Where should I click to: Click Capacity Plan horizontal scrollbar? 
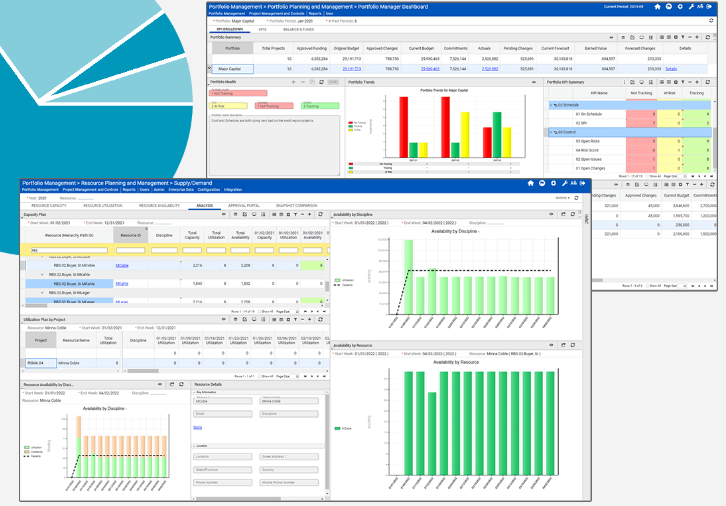click(36, 306)
